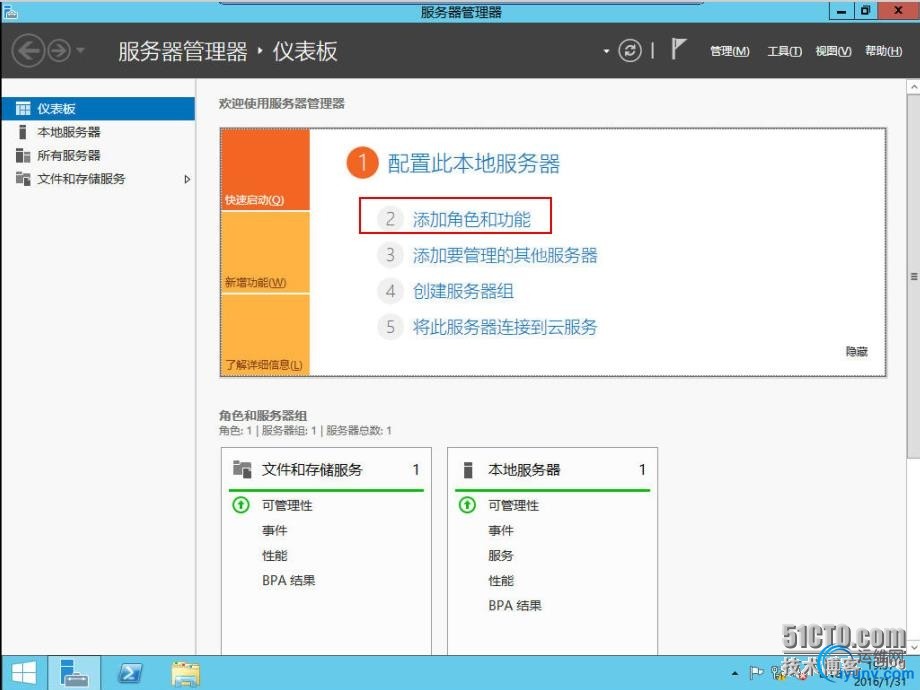Click the scrollbar up arrow
Viewport: 920px width, 690px height.
[x=914, y=87]
